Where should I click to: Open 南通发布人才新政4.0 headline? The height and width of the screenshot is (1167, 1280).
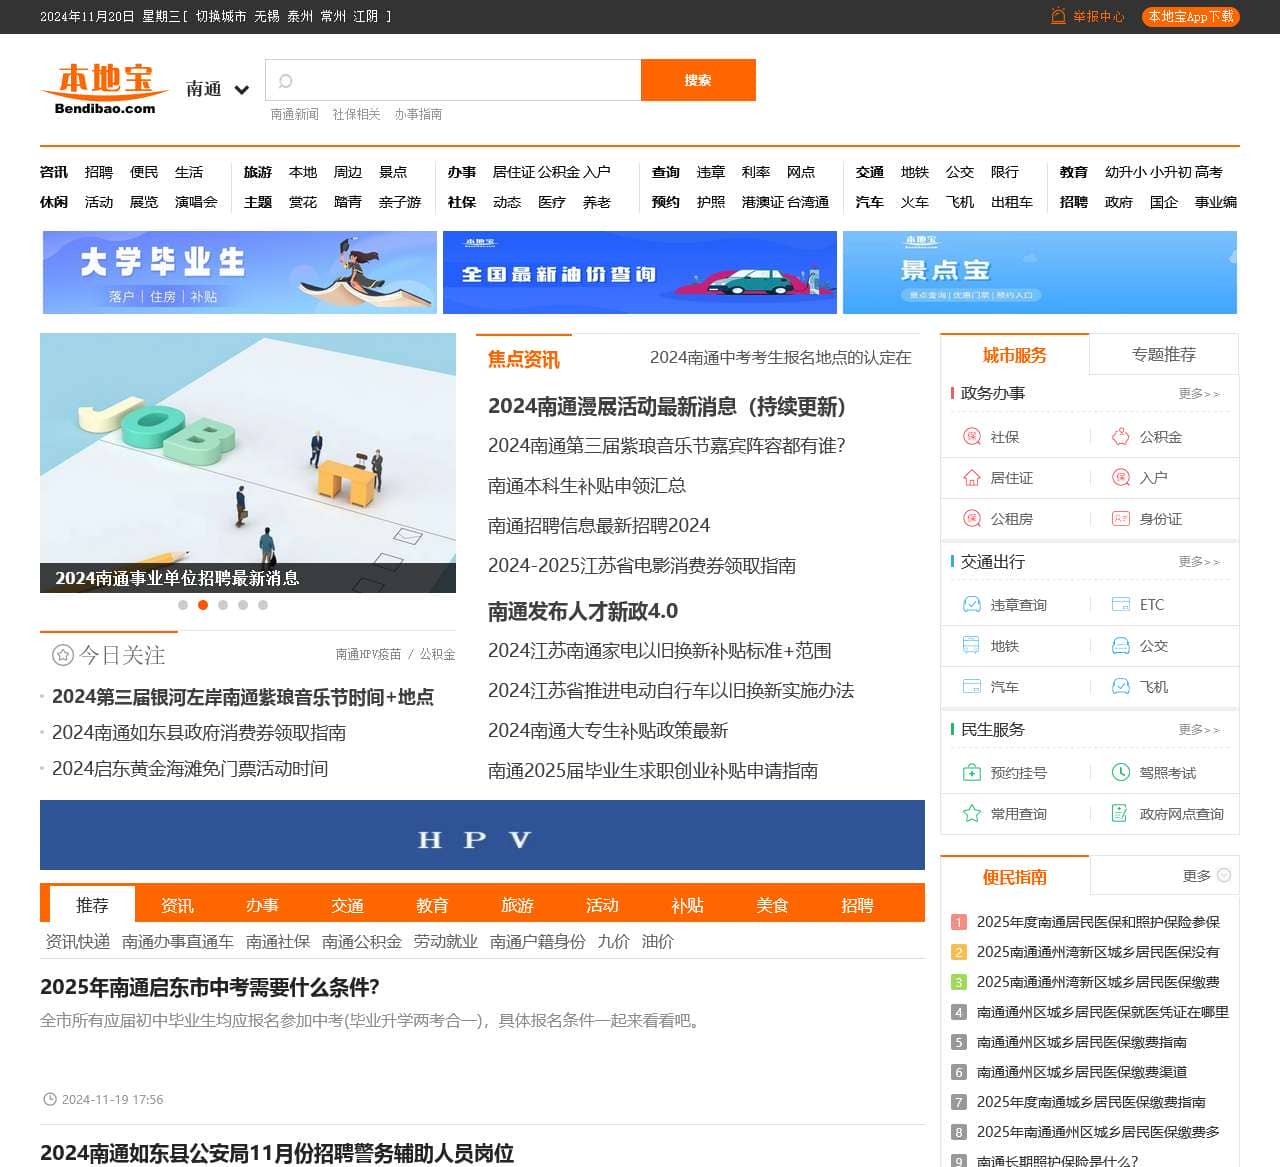583,611
